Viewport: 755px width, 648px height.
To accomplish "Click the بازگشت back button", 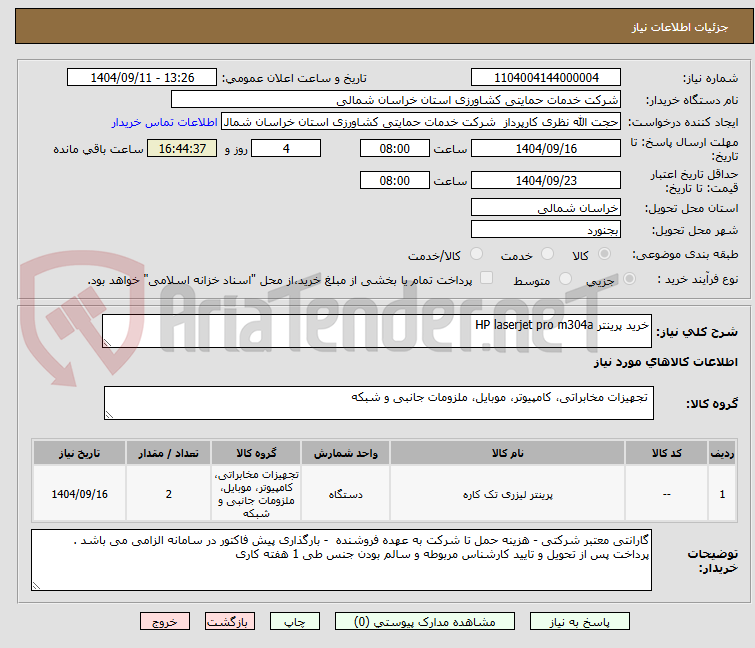I will [x=230, y=622].
